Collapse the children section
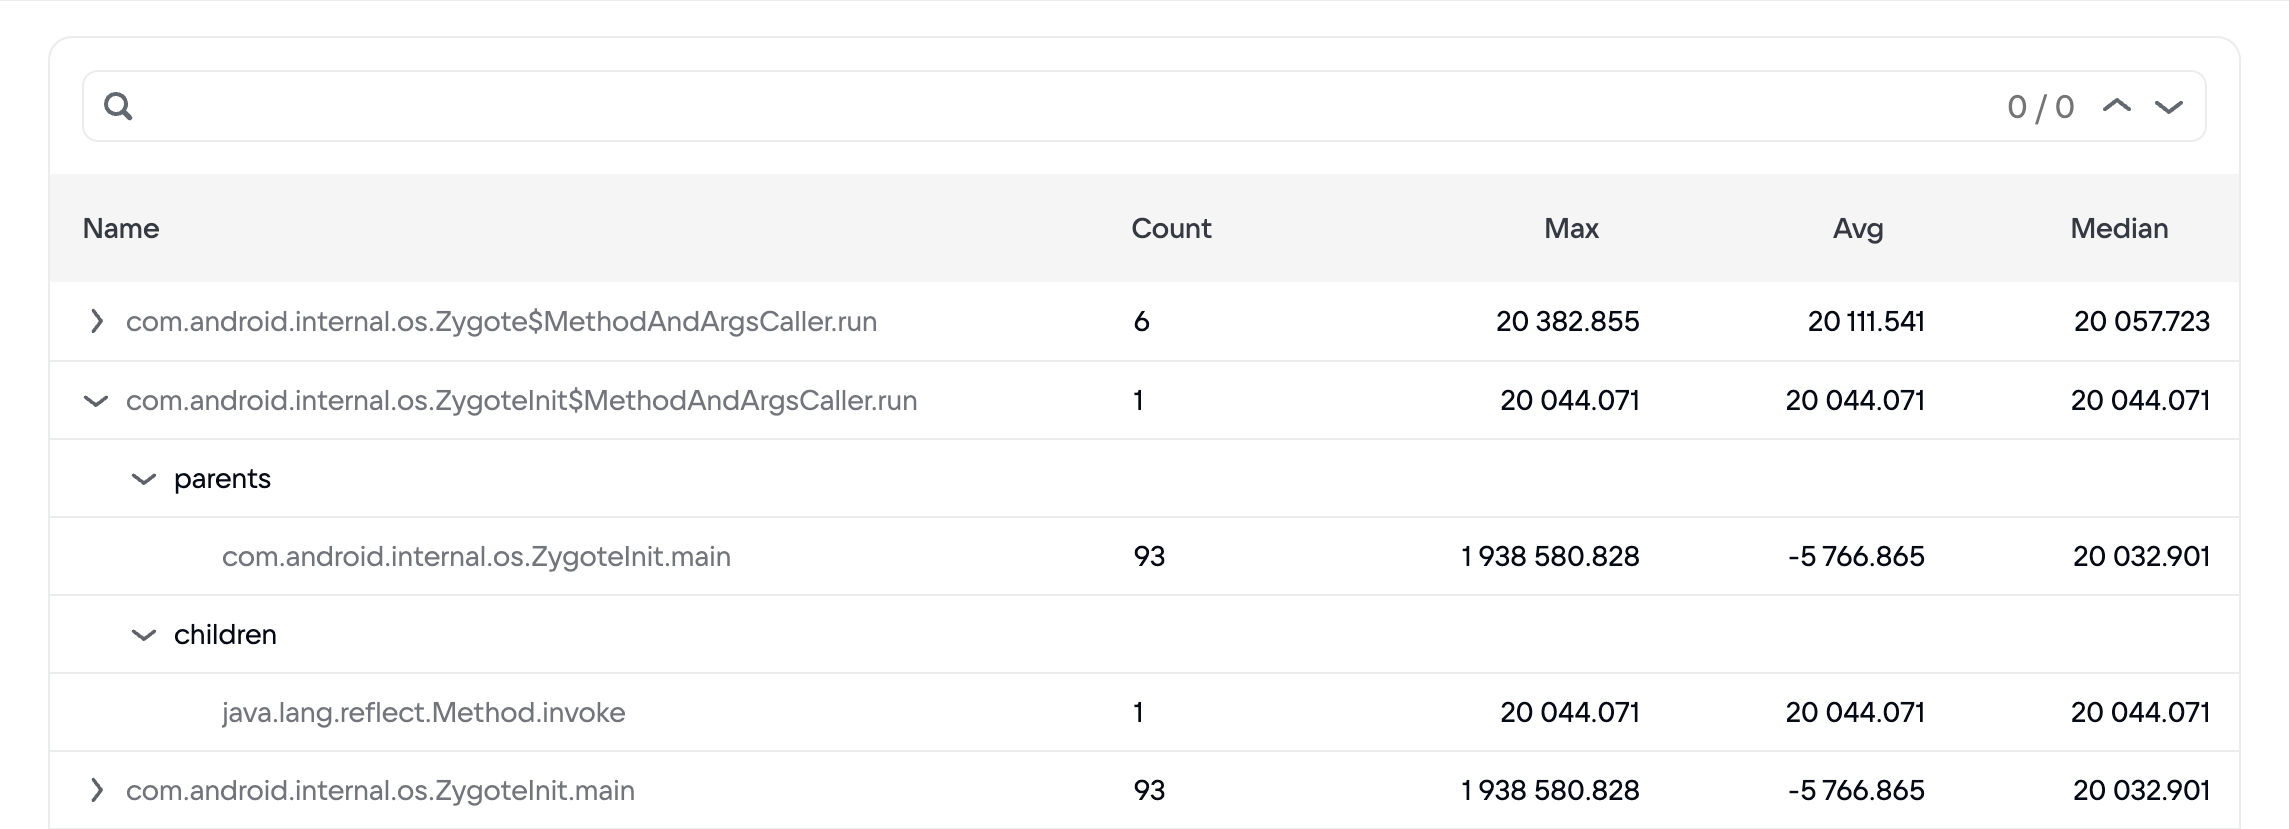 coord(144,635)
